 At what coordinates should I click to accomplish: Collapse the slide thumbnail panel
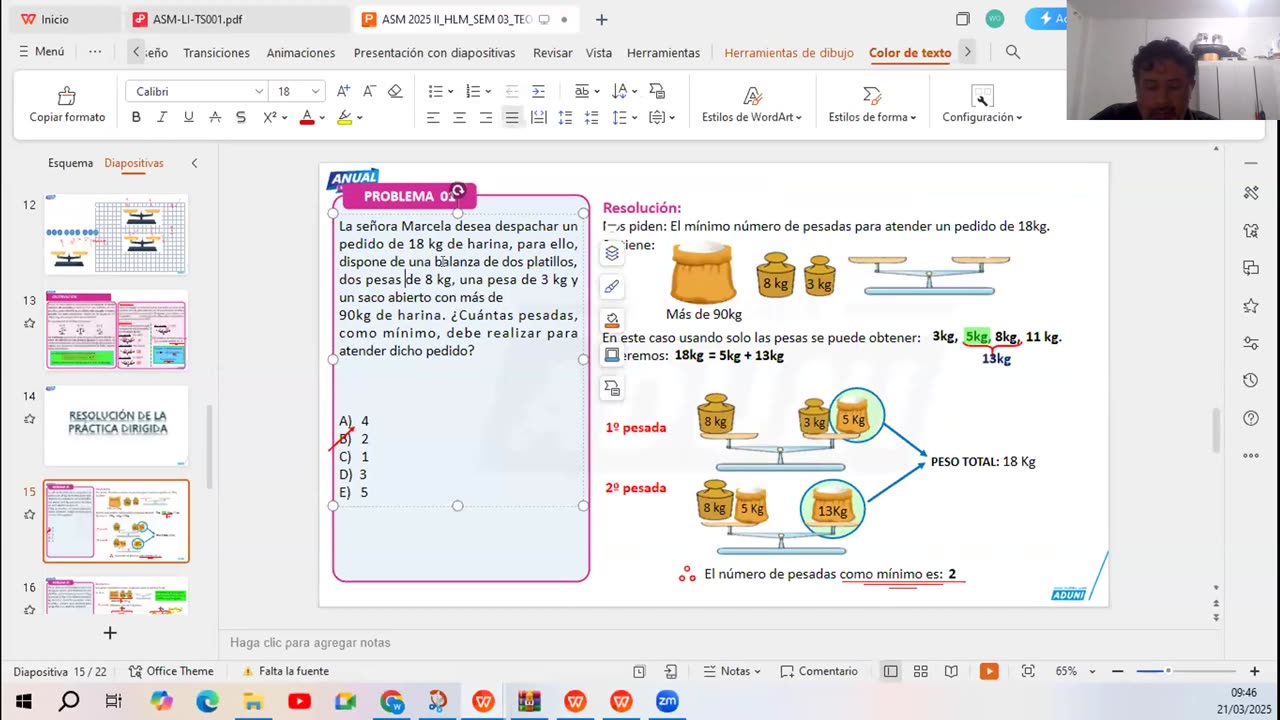click(x=194, y=163)
